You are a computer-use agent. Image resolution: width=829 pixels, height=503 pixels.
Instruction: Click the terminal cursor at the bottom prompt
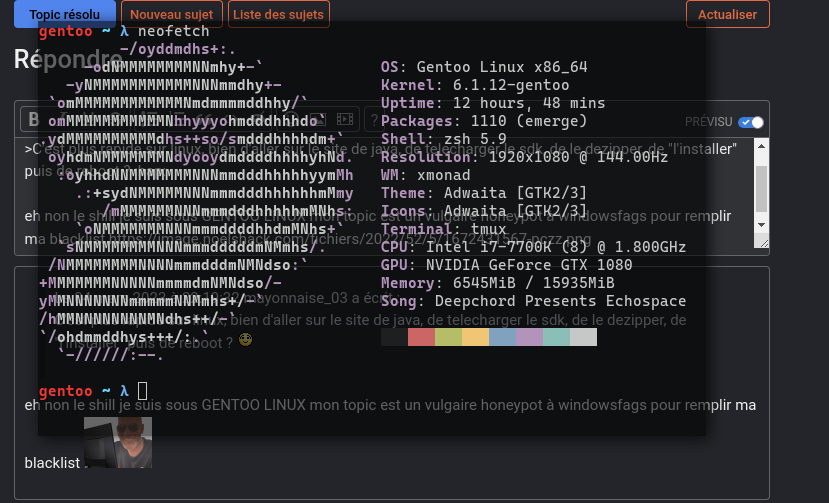pyautogui.click(x=142, y=391)
